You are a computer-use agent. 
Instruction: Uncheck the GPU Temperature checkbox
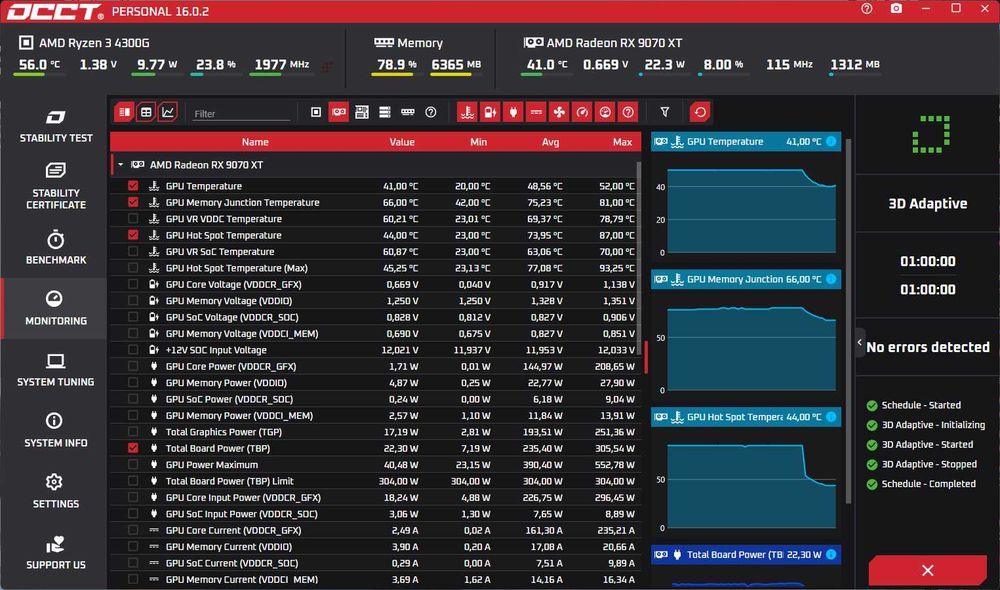coord(133,186)
